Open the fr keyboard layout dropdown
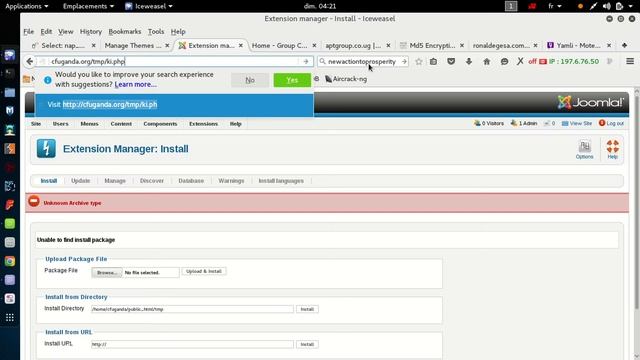Image resolution: width=640 pixels, height=360 pixels. pos(554,6)
